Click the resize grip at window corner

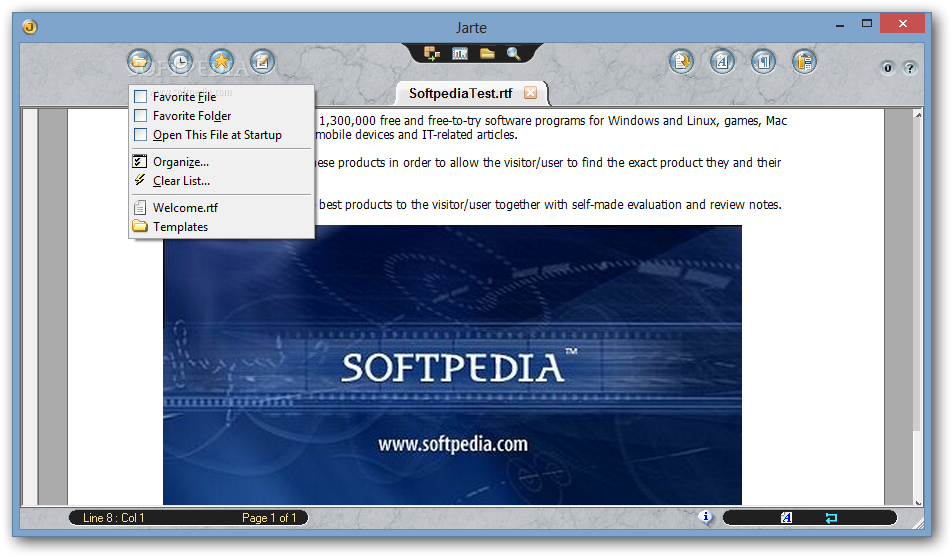coord(917,523)
